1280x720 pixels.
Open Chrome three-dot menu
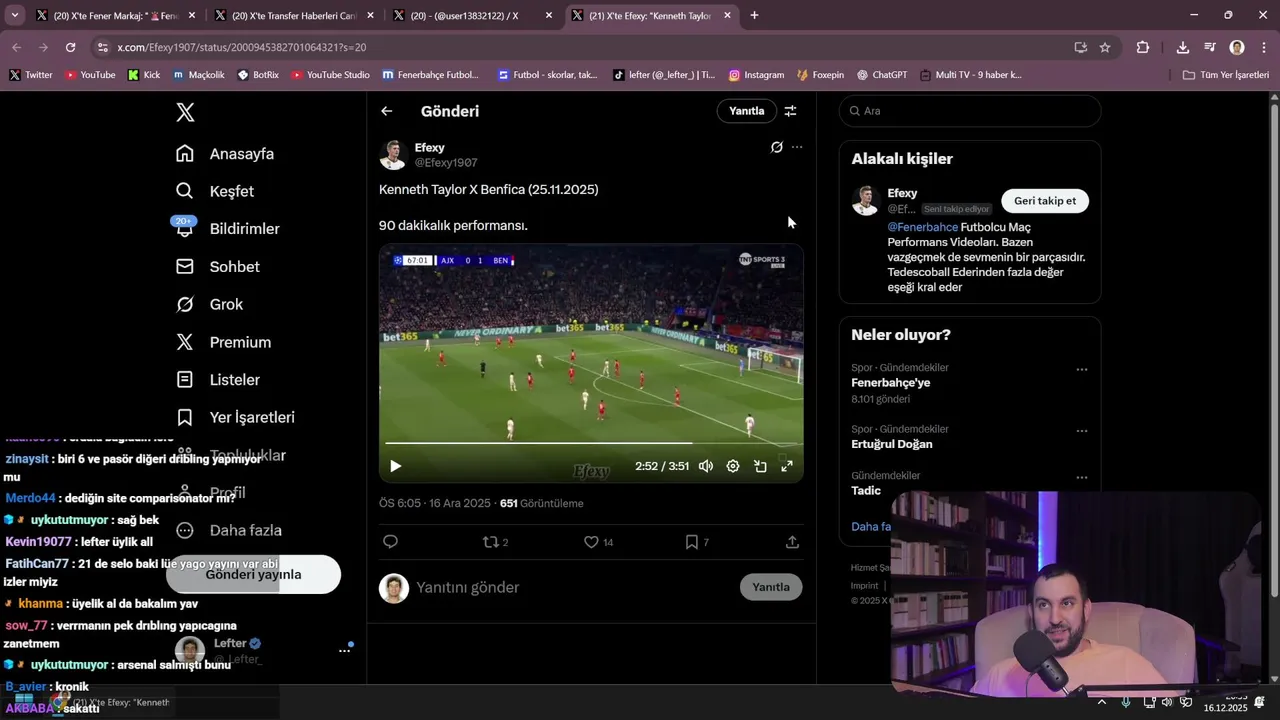pyautogui.click(x=1265, y=47)
